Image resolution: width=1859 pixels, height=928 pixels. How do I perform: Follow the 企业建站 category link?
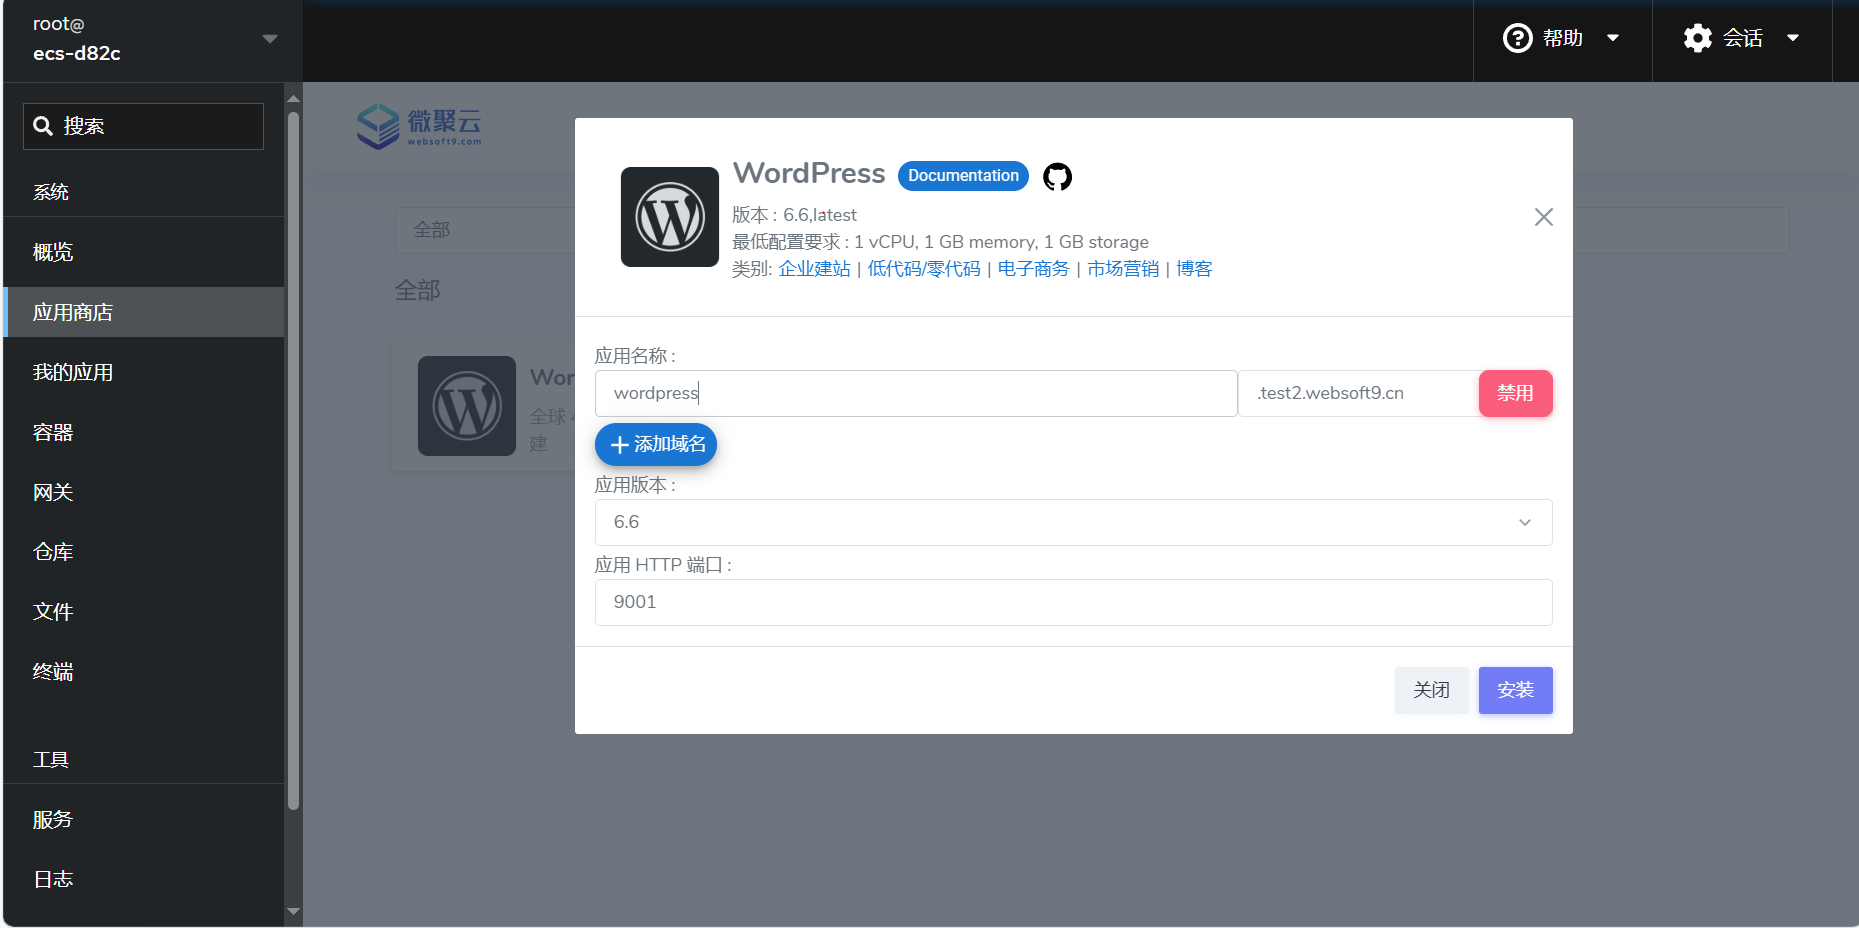coord(814,269)
